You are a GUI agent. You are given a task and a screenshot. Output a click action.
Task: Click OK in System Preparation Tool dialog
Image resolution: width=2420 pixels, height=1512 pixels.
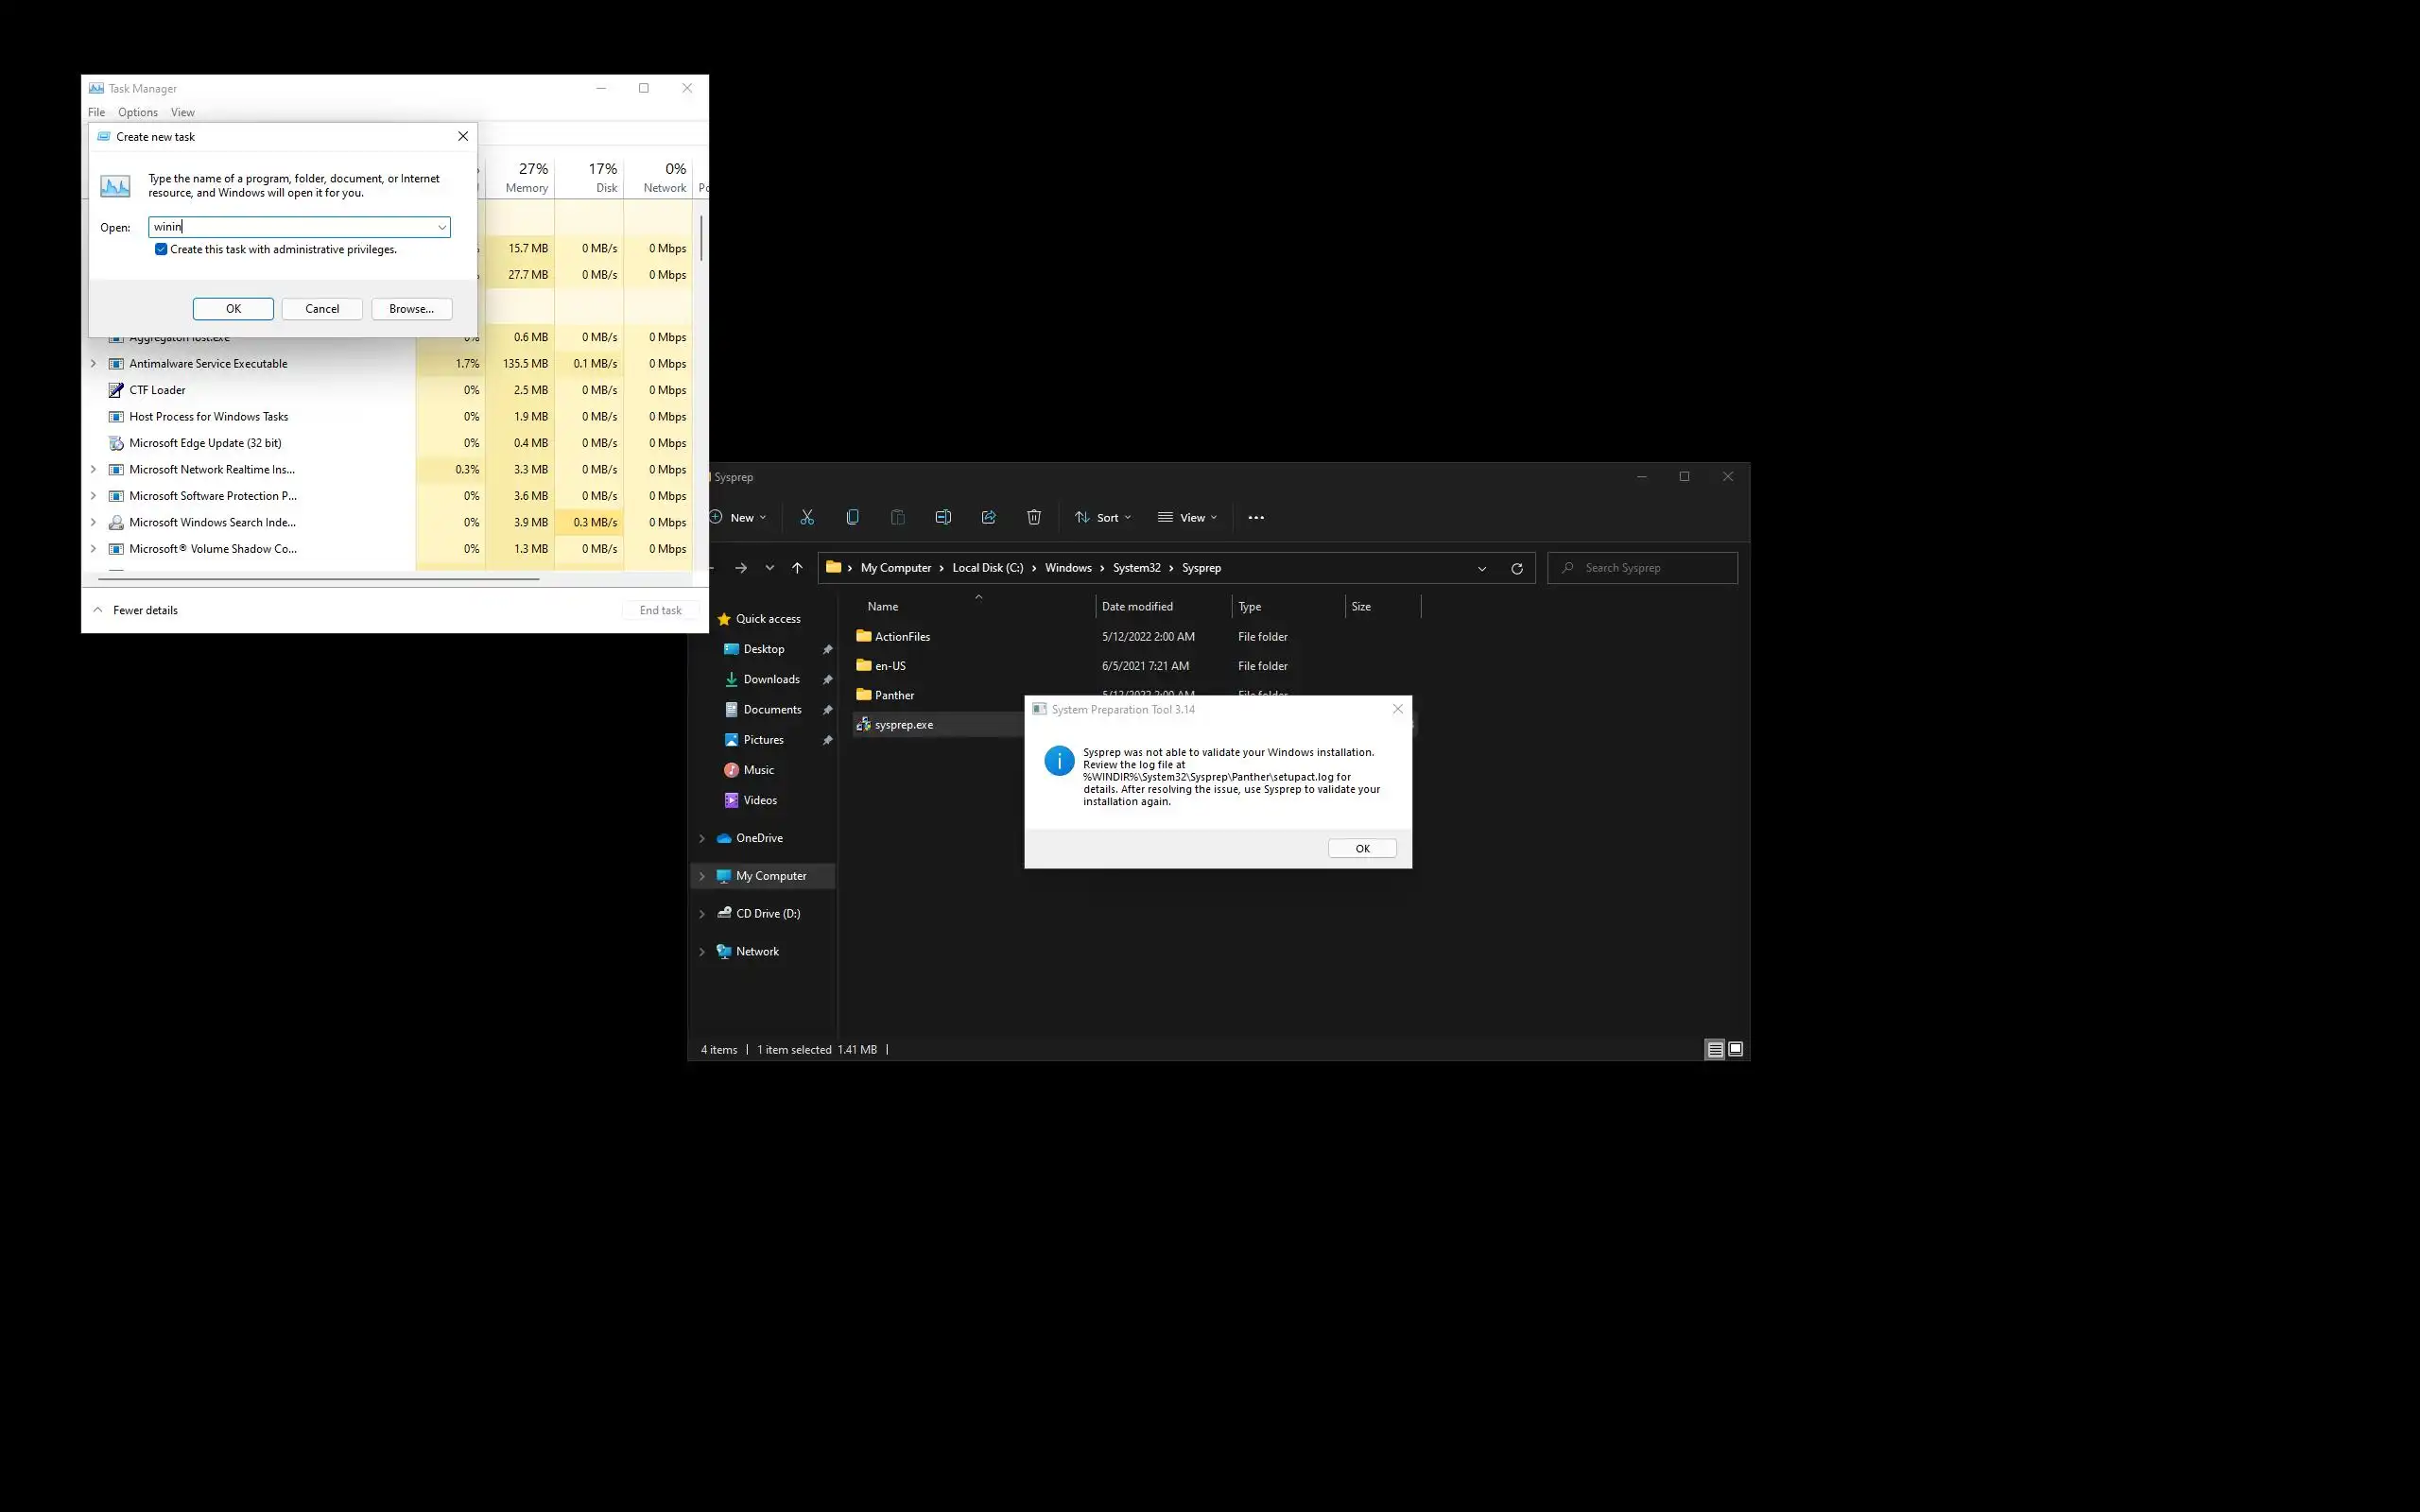(1361, 848)
